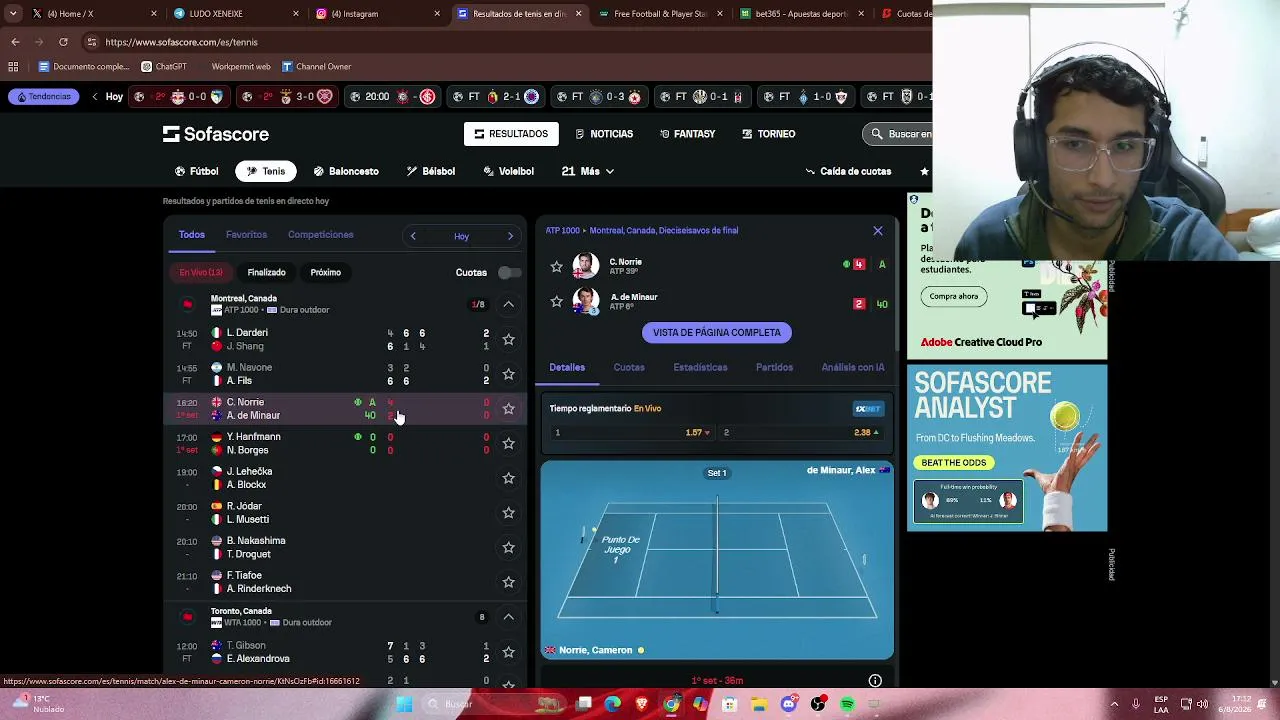Open the Estadísticas tab in match details
This screenshot has width=1280, height=720.
coord(700,368)
